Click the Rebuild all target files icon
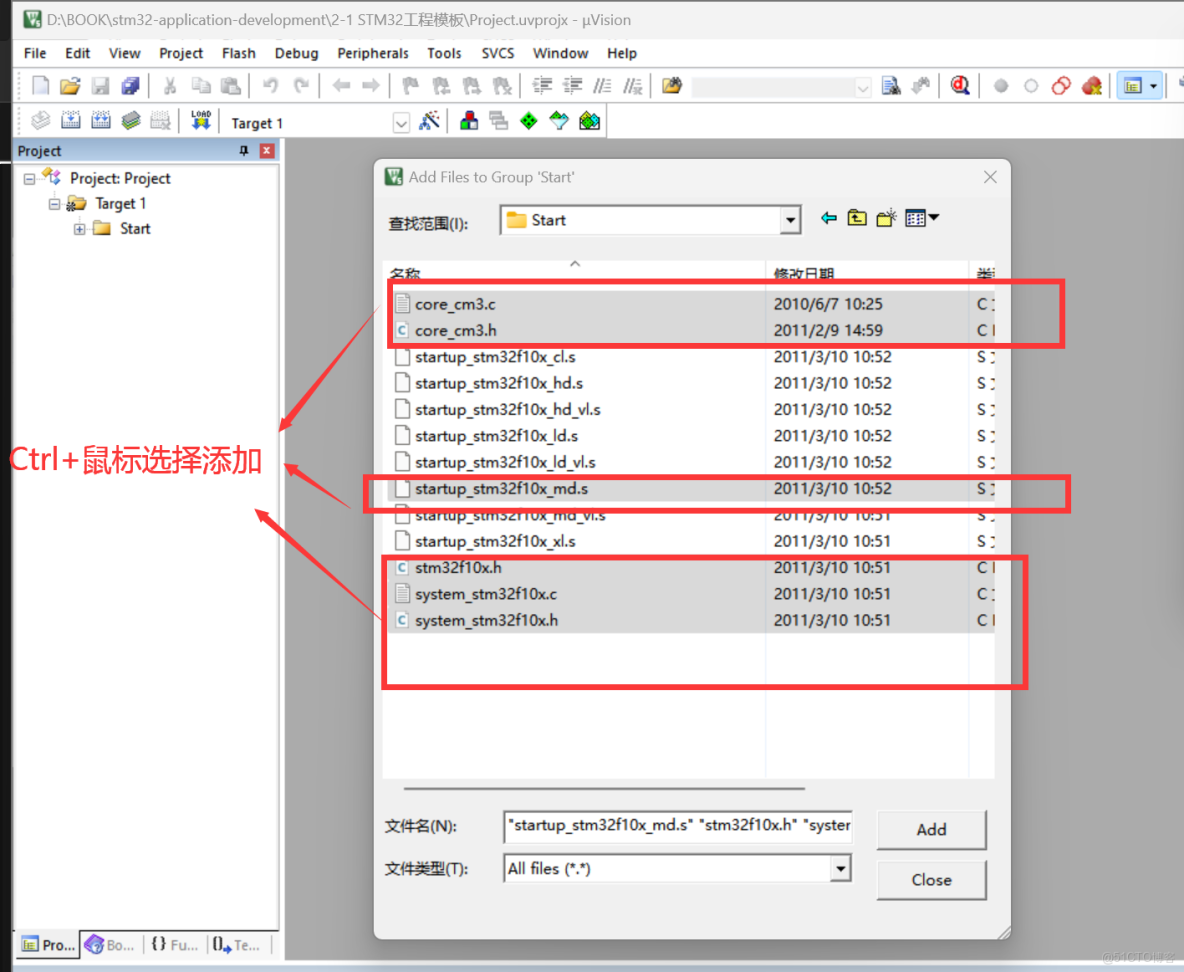This screenshot has width=1184, height=972. [100, 119]
